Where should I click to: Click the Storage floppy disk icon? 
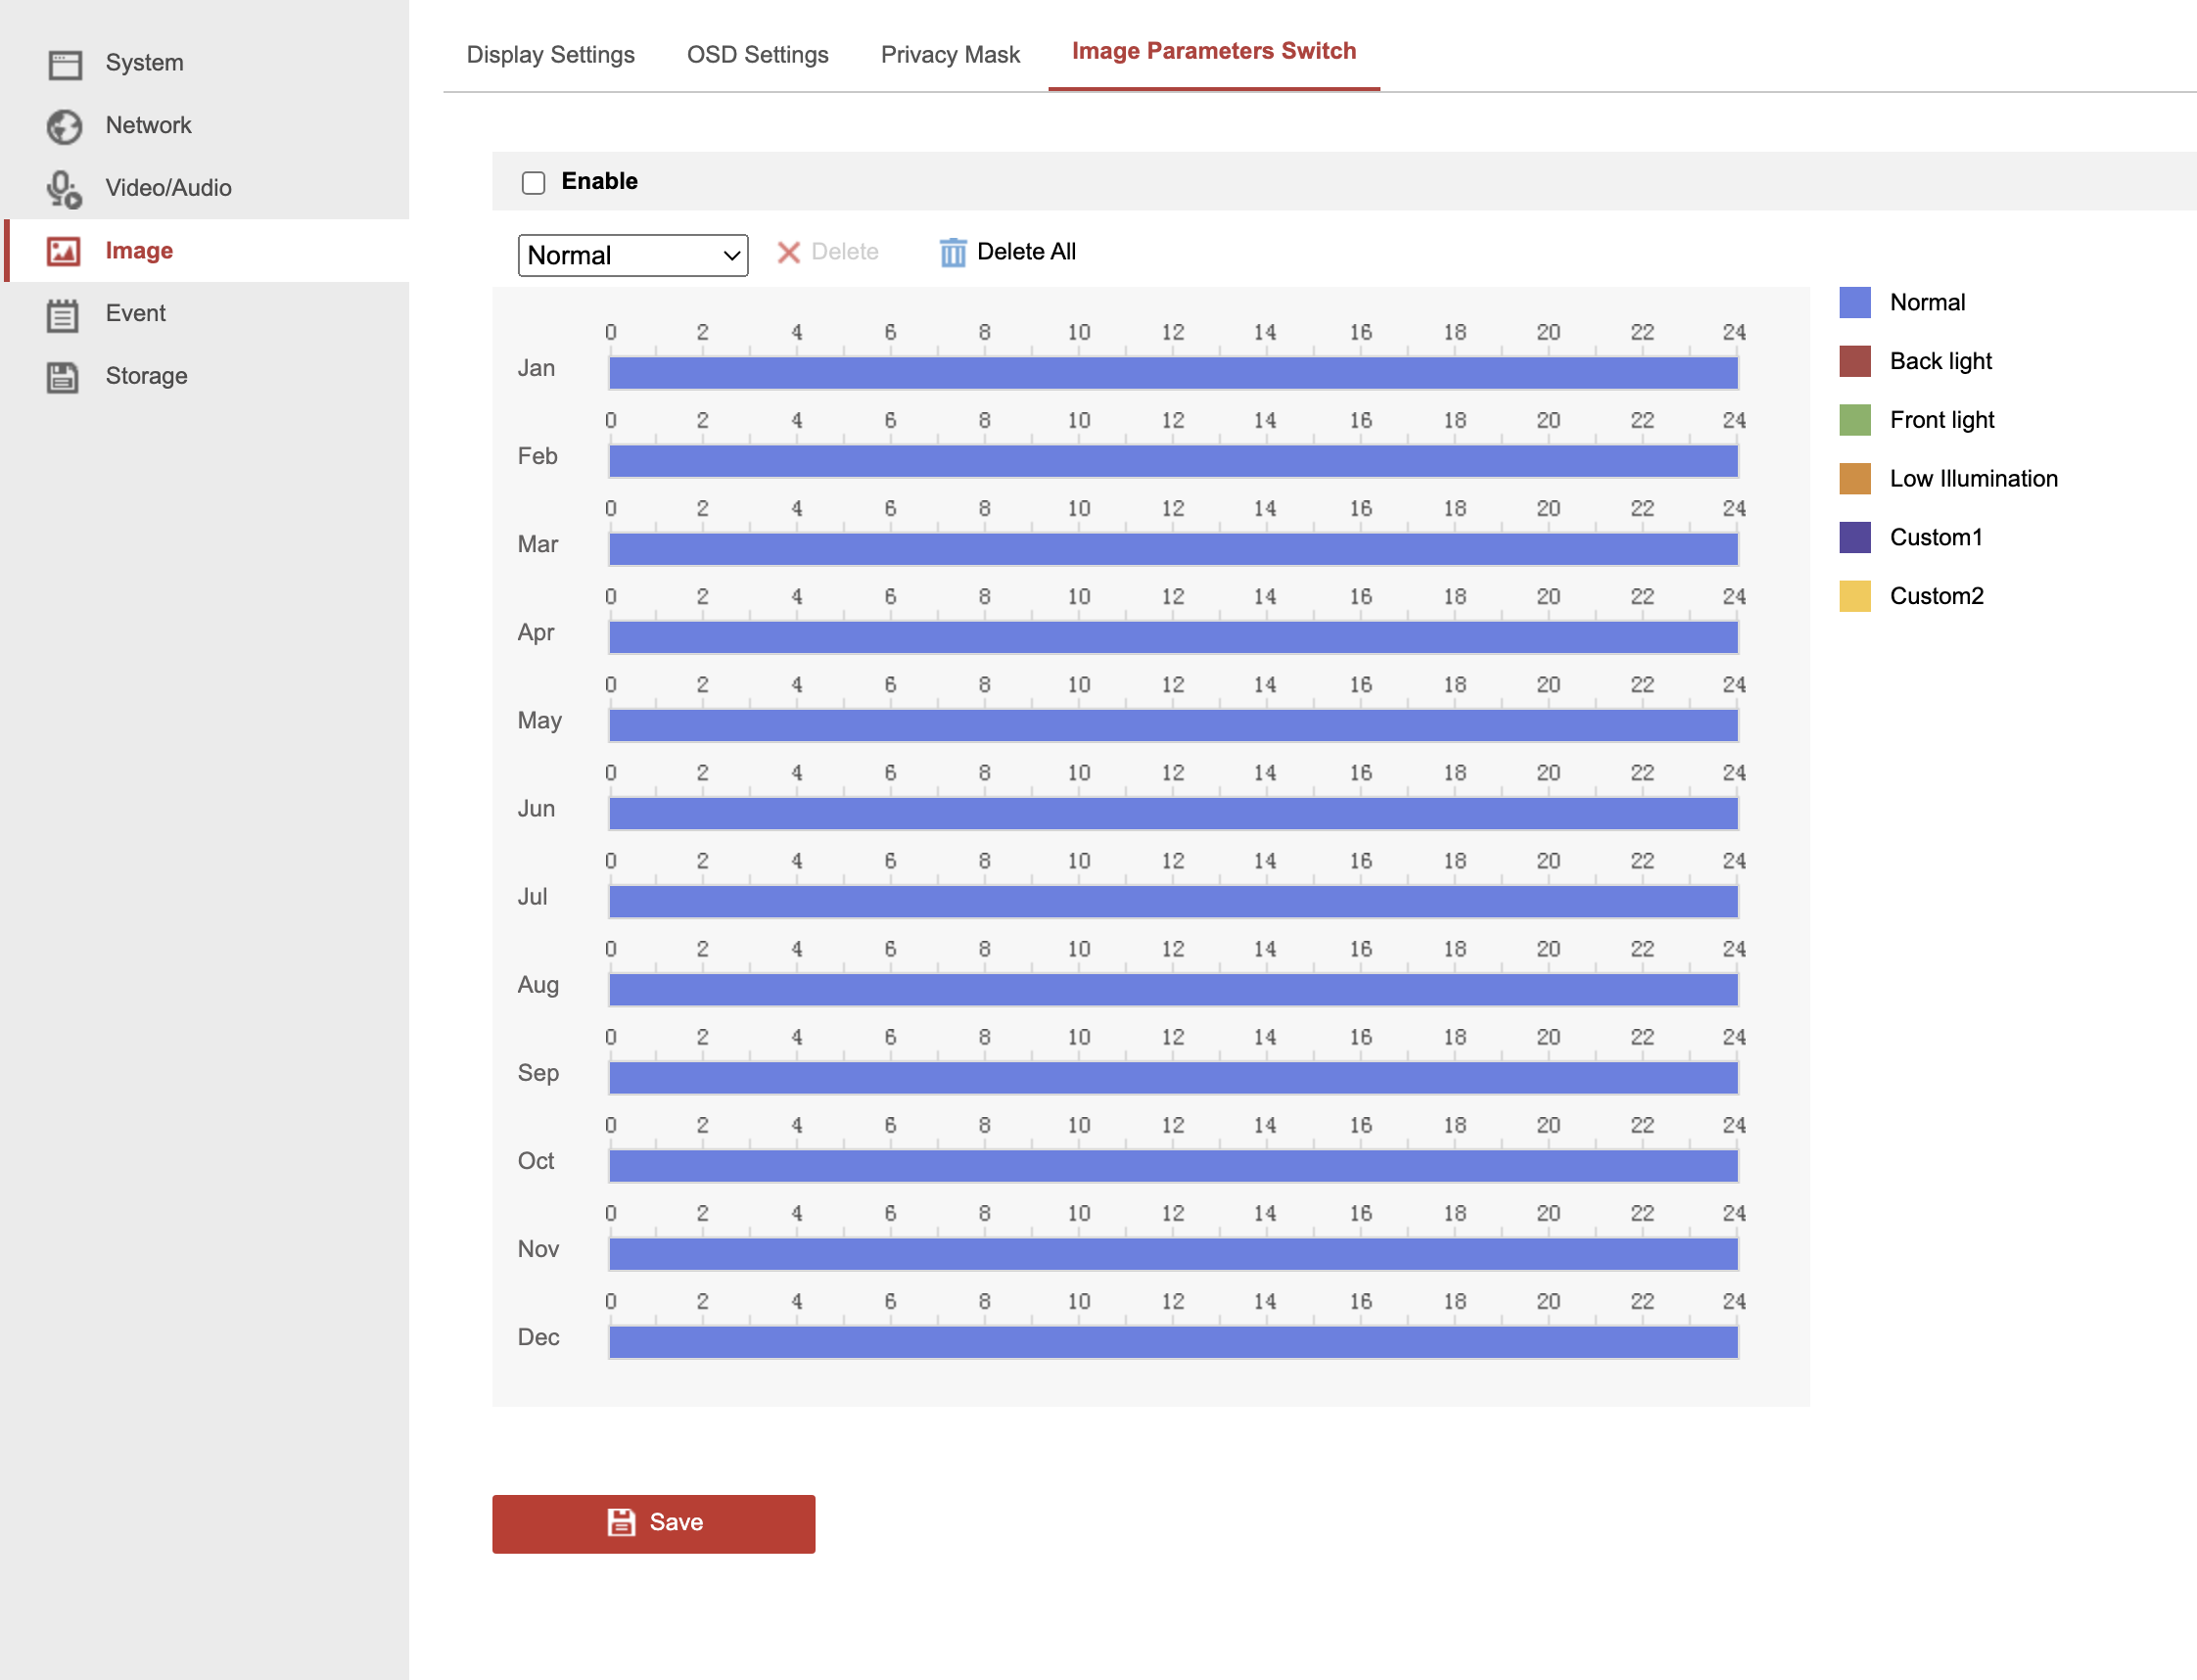[x=63, y=377]
